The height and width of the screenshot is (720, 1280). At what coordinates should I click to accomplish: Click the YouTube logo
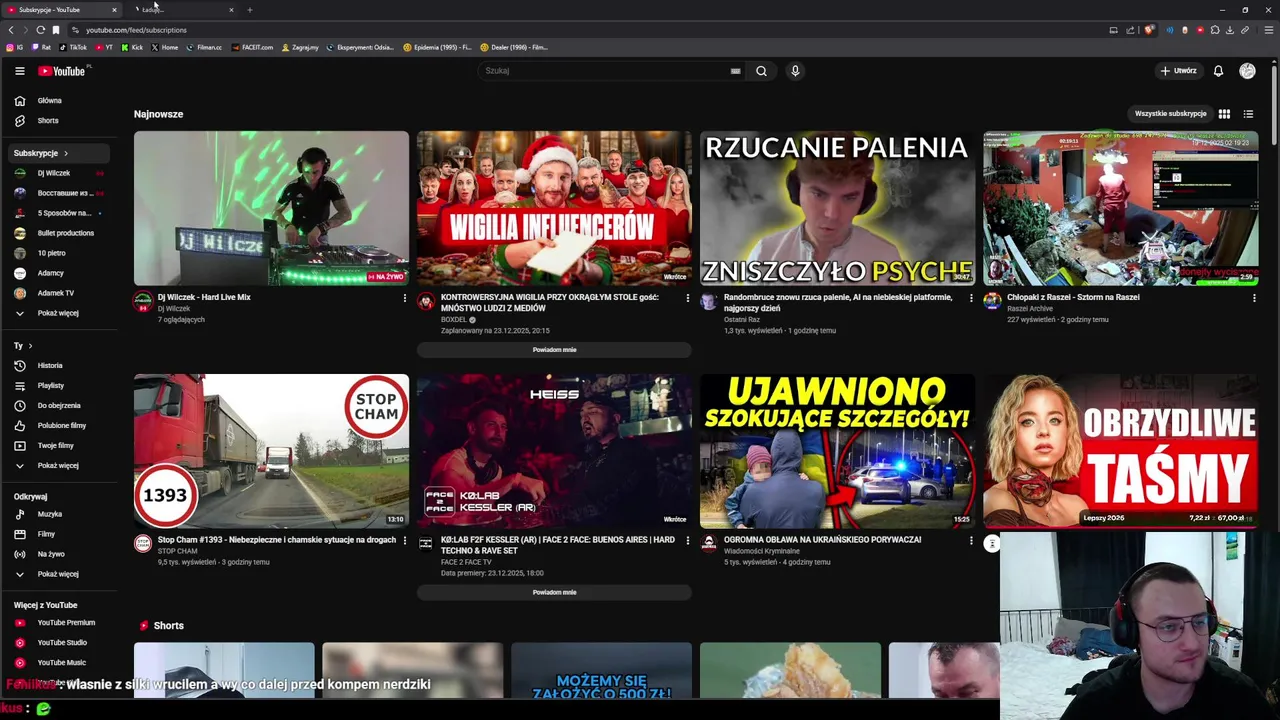[x=62, y=71]
